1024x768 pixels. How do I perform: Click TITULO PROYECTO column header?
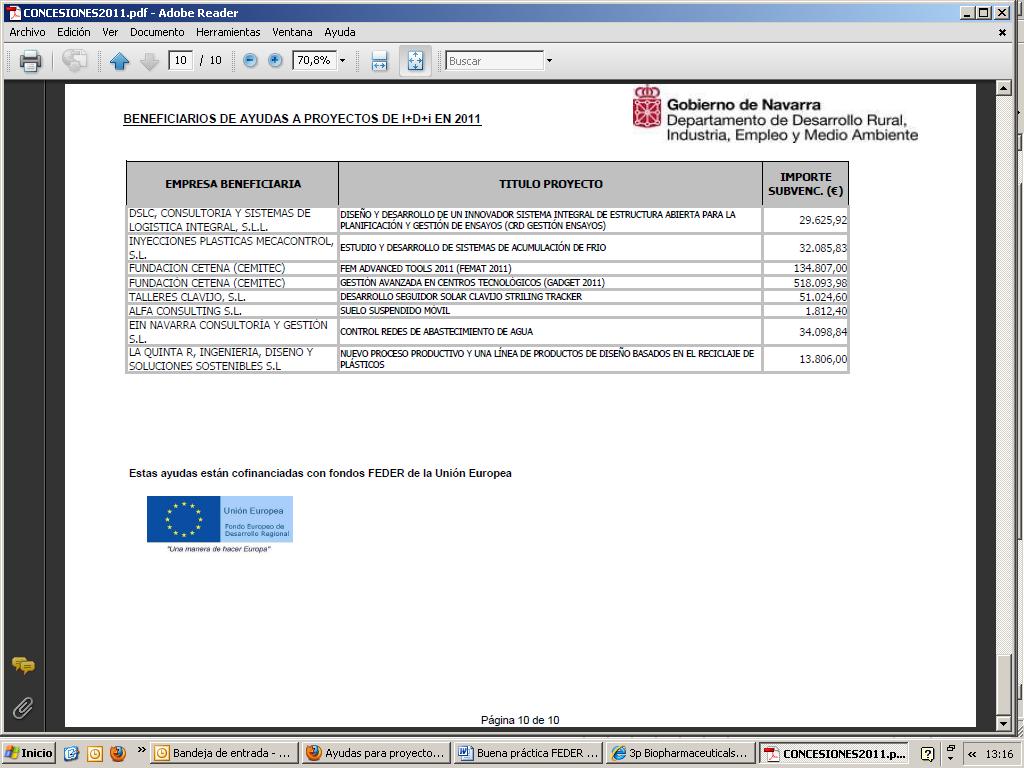click(551, 184)
